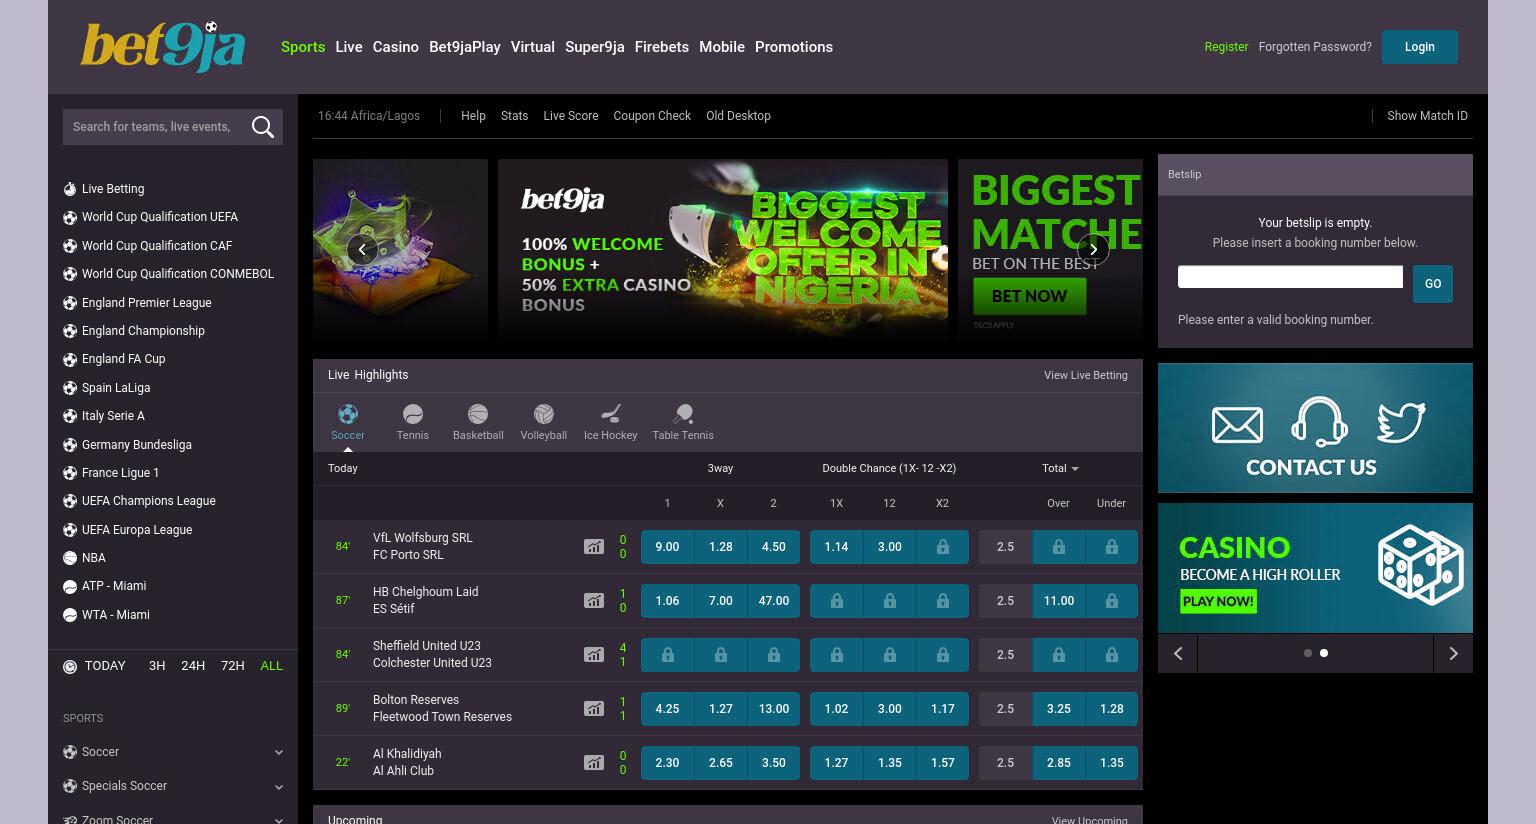
Task: Click Casino Become a High Roller banner
Action: pos(1315,568)
